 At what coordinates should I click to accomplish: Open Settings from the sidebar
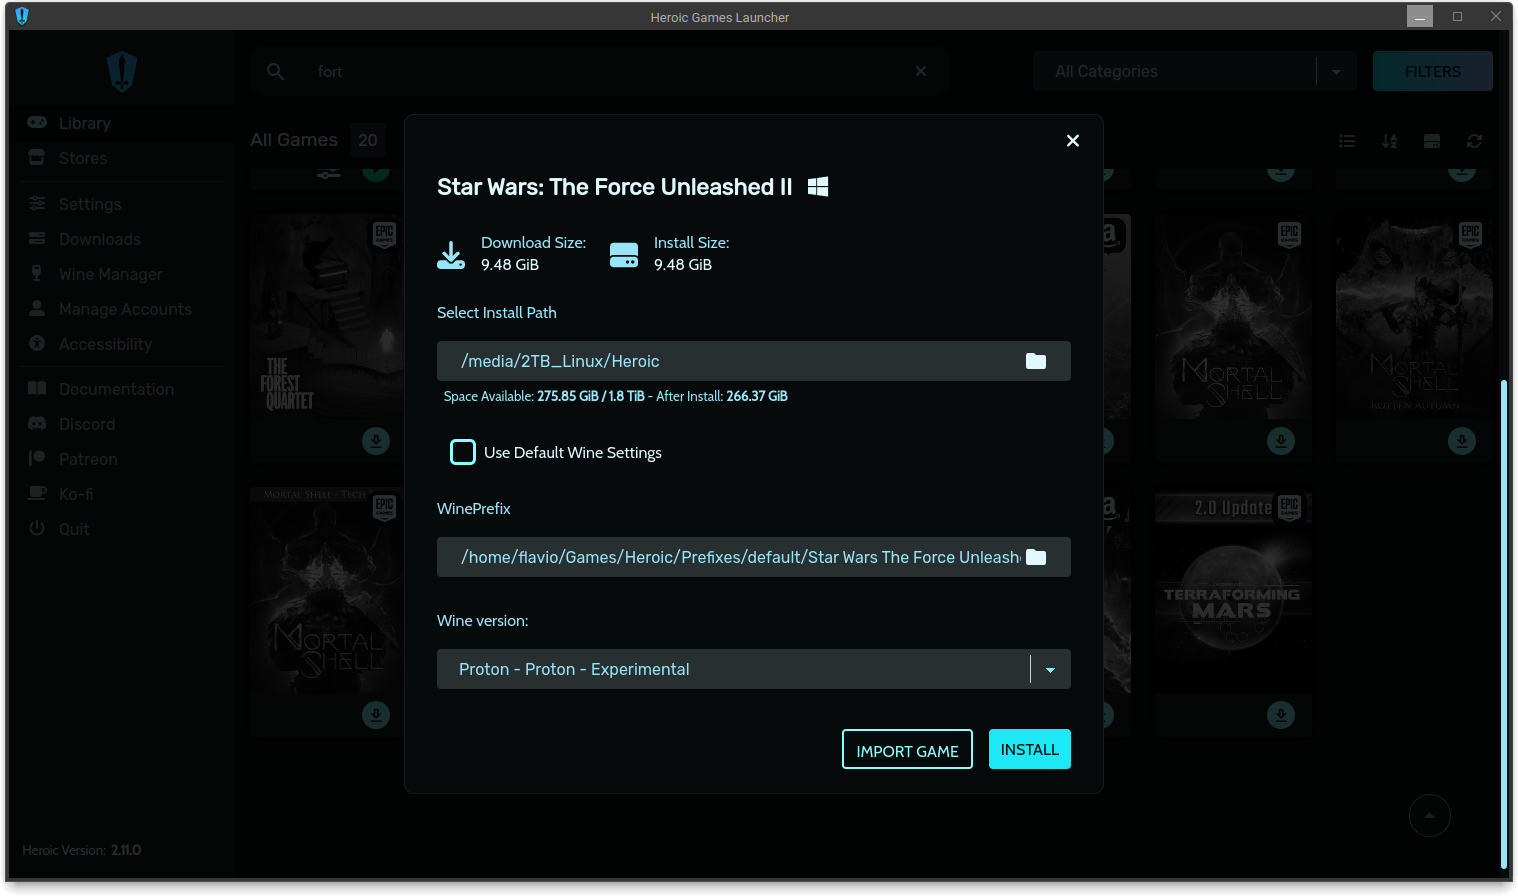point(90,204)
